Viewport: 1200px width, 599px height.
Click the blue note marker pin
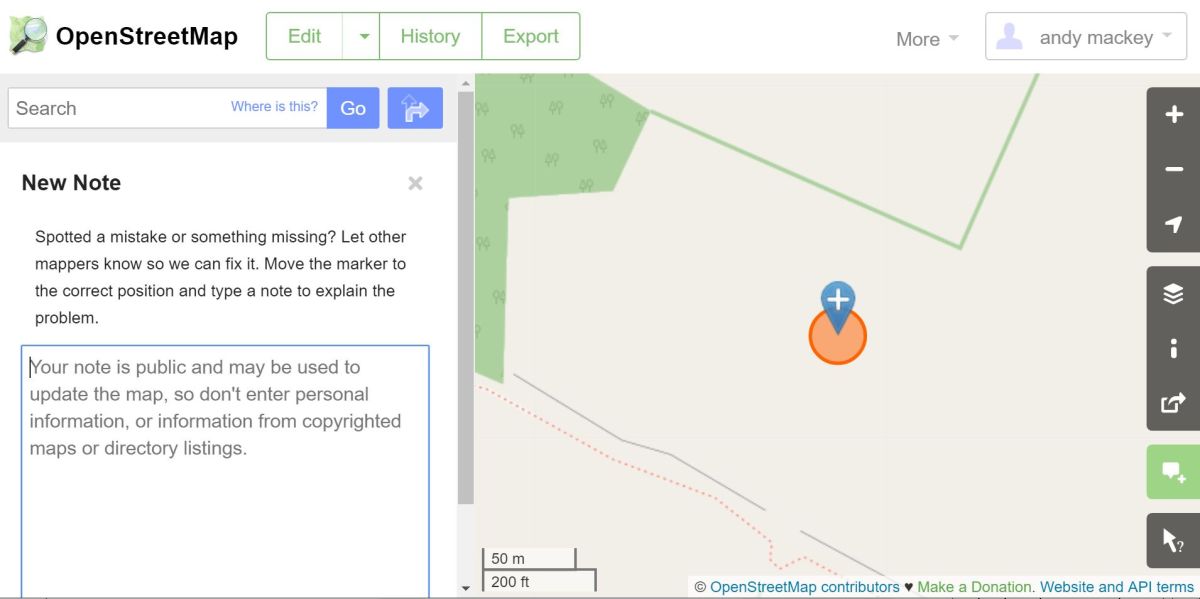[838, 307]
